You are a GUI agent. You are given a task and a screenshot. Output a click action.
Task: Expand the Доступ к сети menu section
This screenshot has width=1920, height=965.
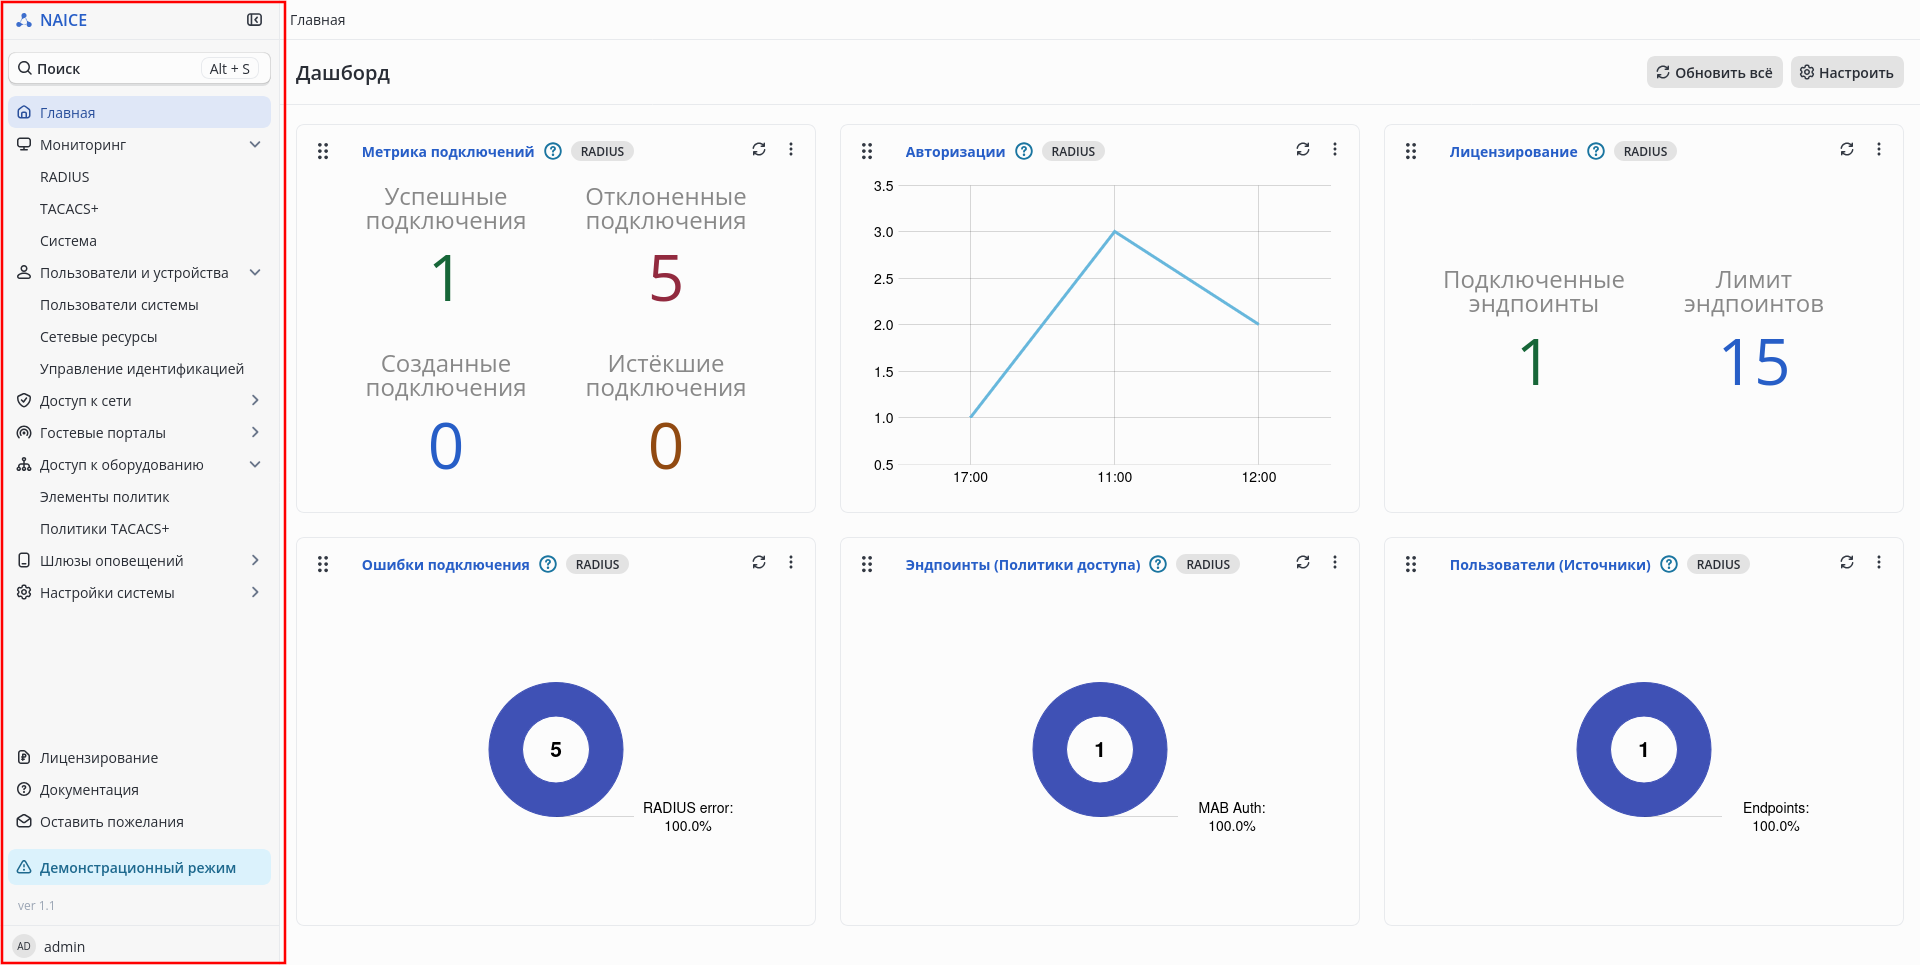pos(255,400)
